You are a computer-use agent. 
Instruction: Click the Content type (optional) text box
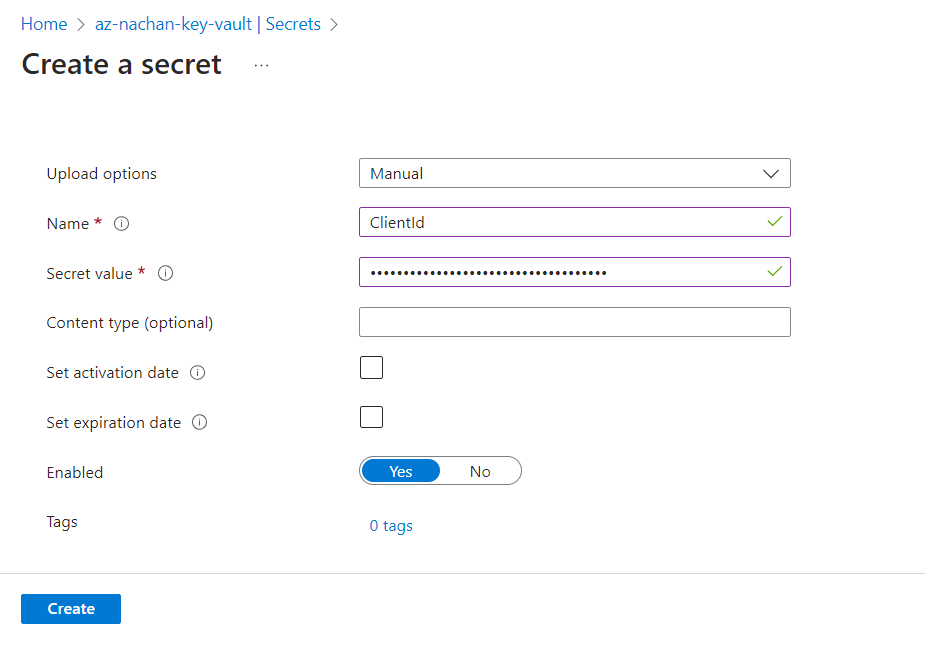click(574, 322)
